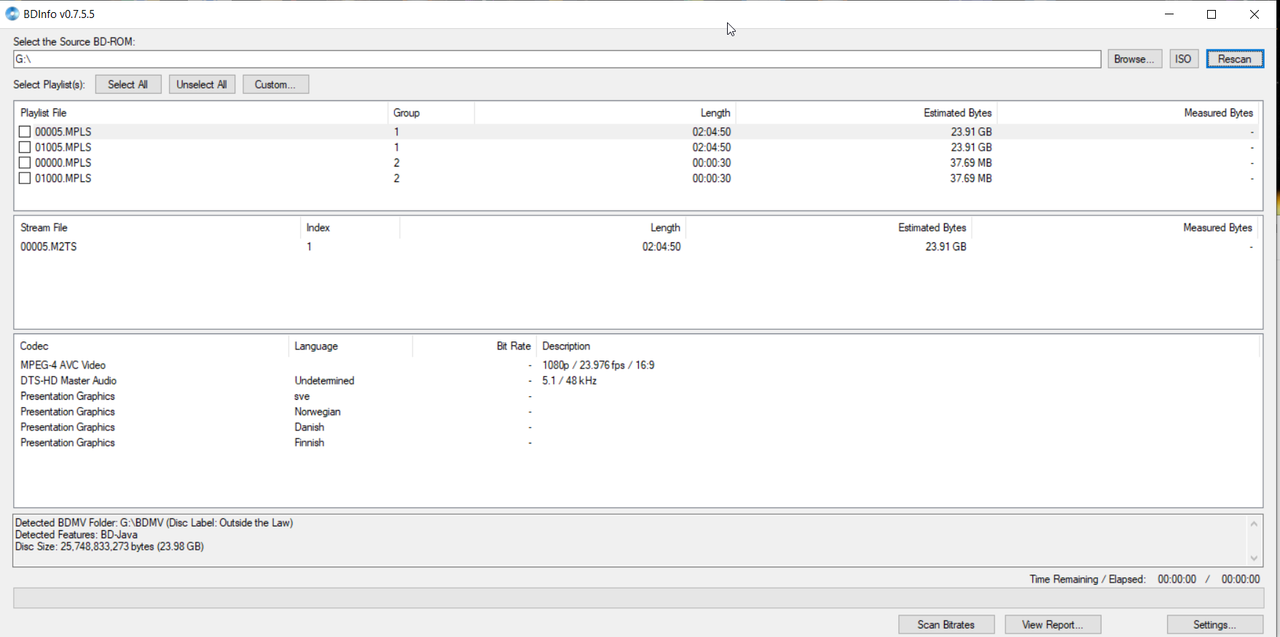The image size is (1280, 637).
Task: Check the 00000.MPLS playlist checkbox
Action: (25, 163)
